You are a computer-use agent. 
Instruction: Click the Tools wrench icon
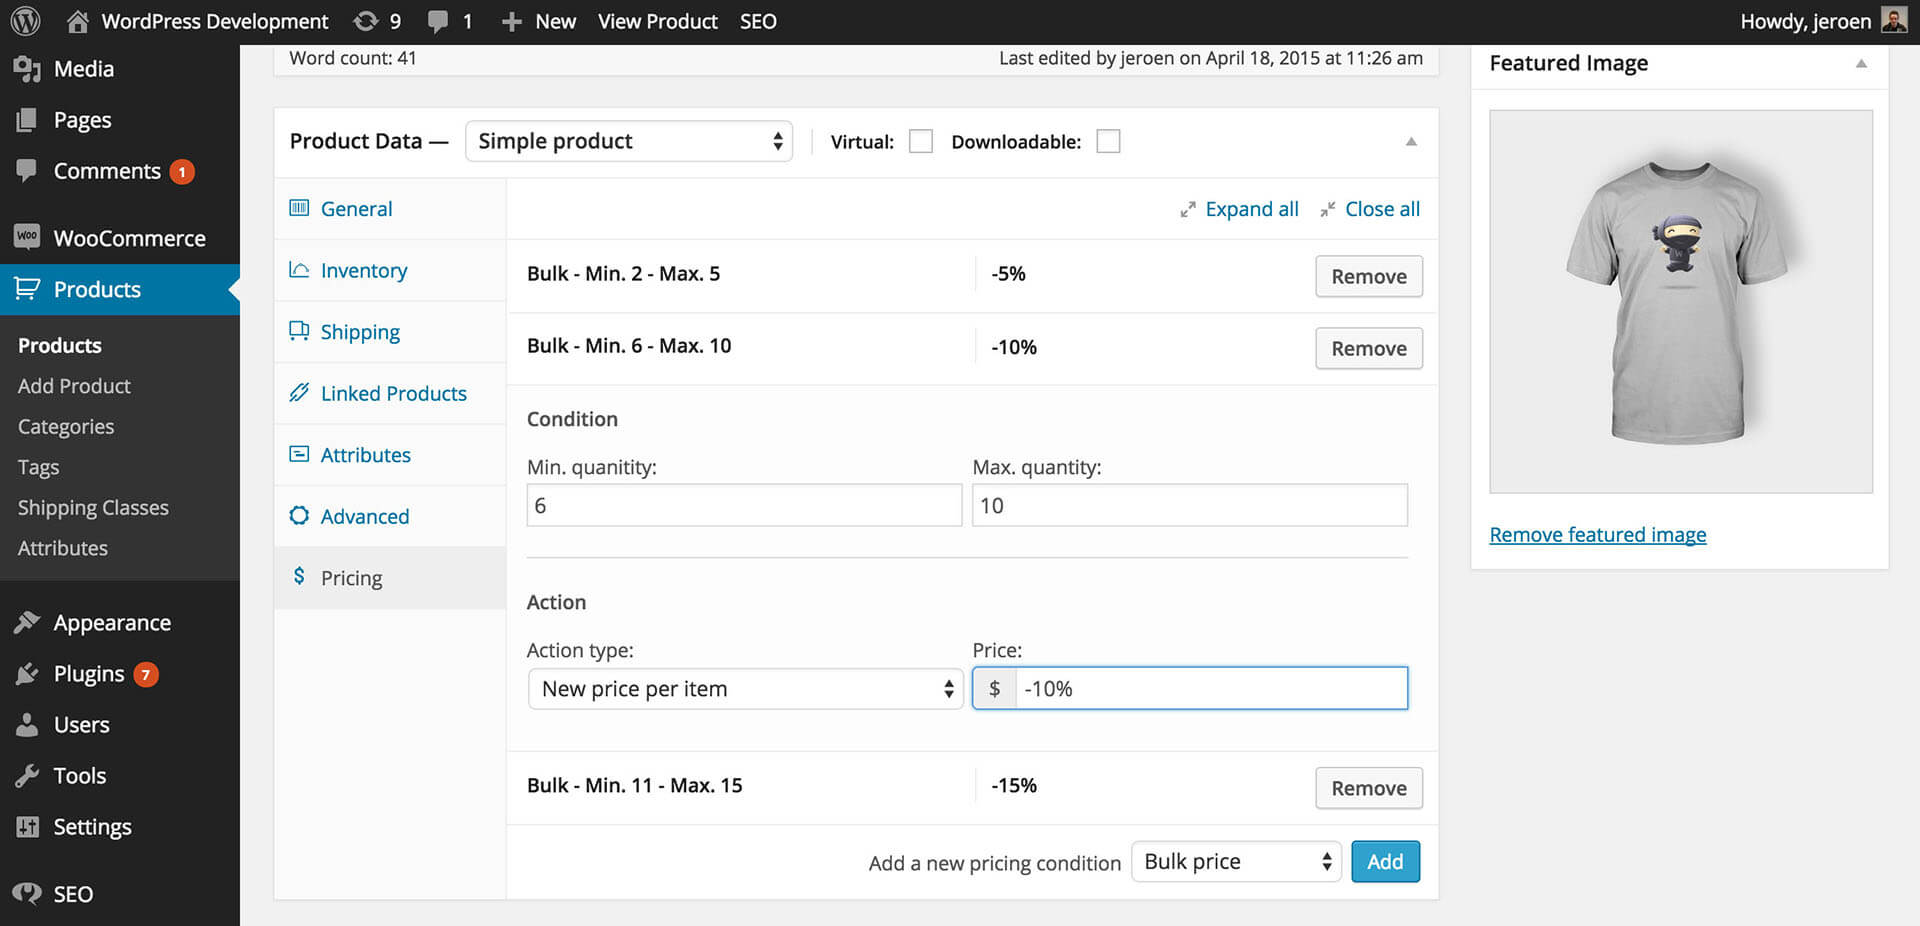(x=27, y=775)
